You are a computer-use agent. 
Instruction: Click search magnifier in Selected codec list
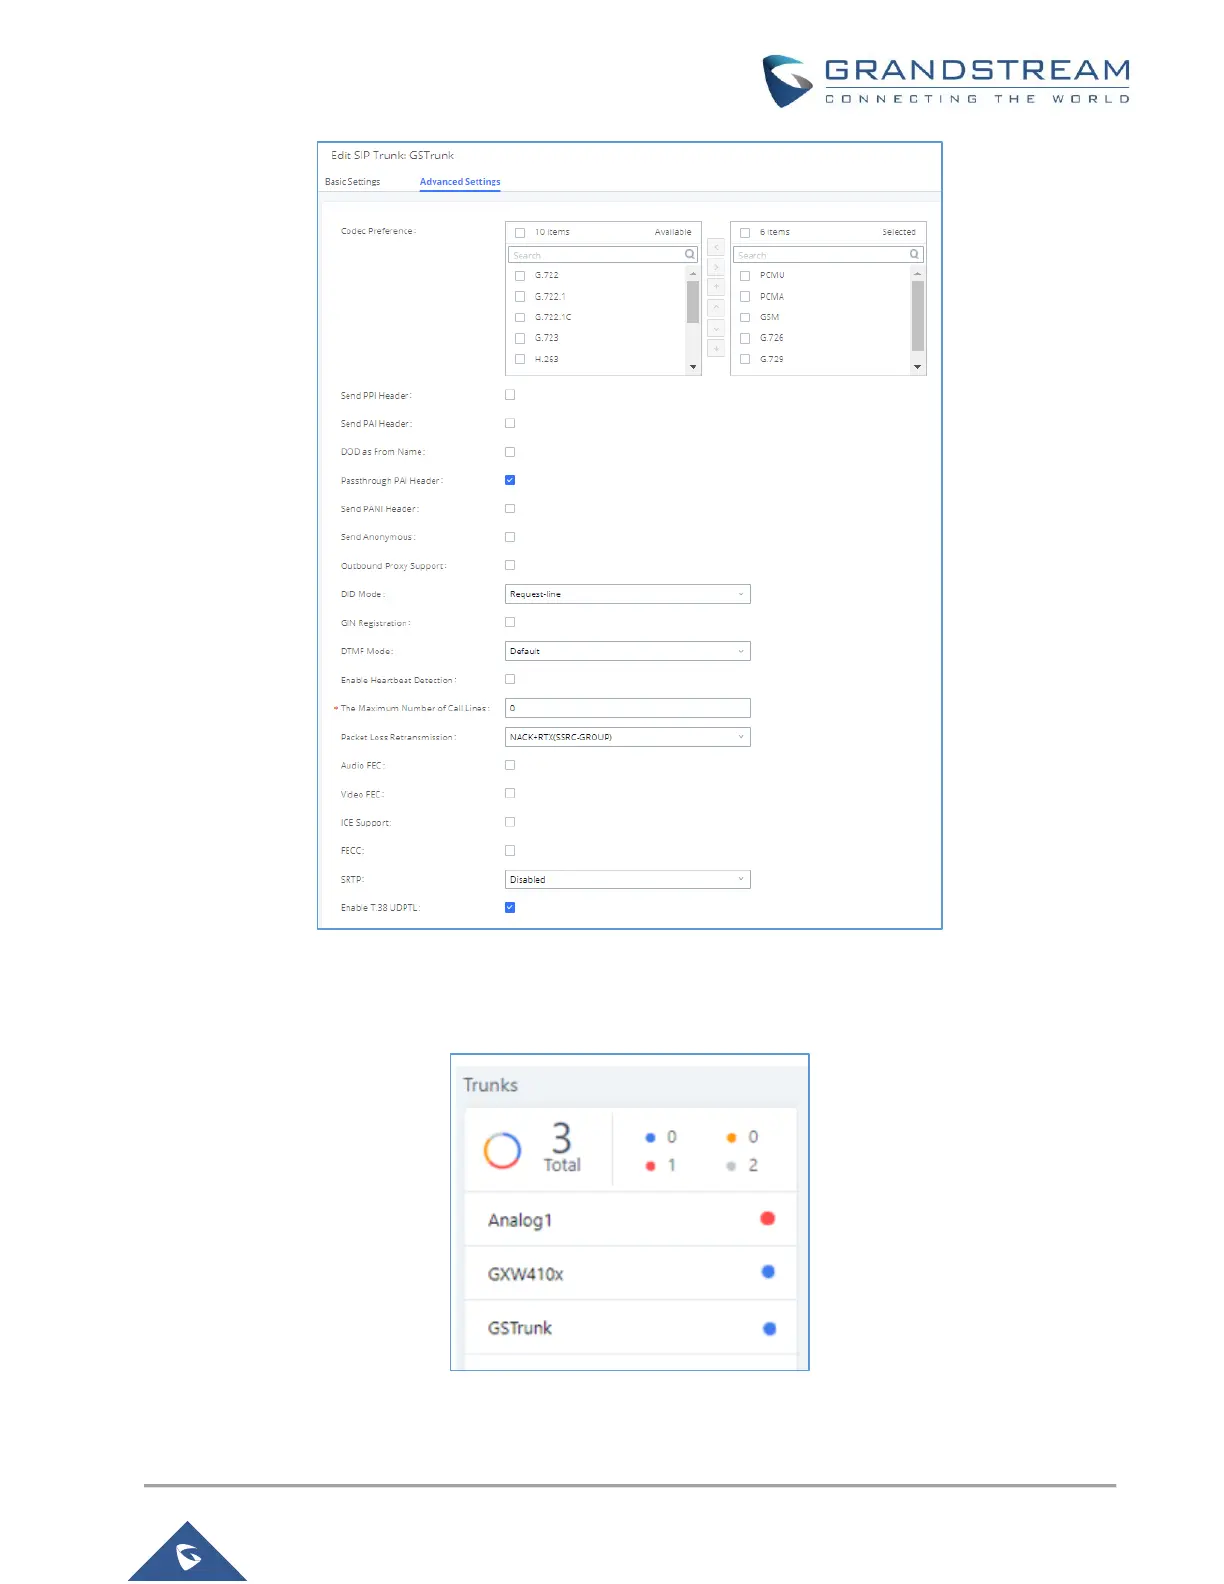pos(914,255)
